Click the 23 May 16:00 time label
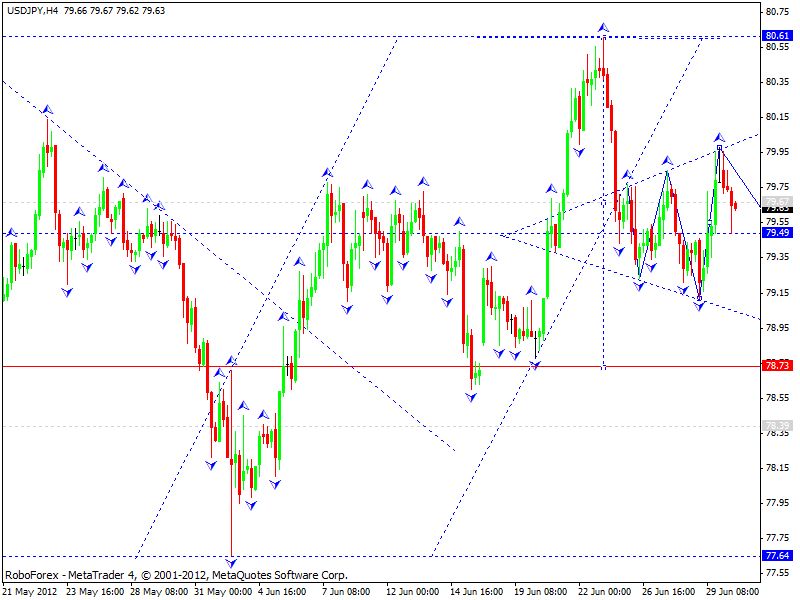 95,592
